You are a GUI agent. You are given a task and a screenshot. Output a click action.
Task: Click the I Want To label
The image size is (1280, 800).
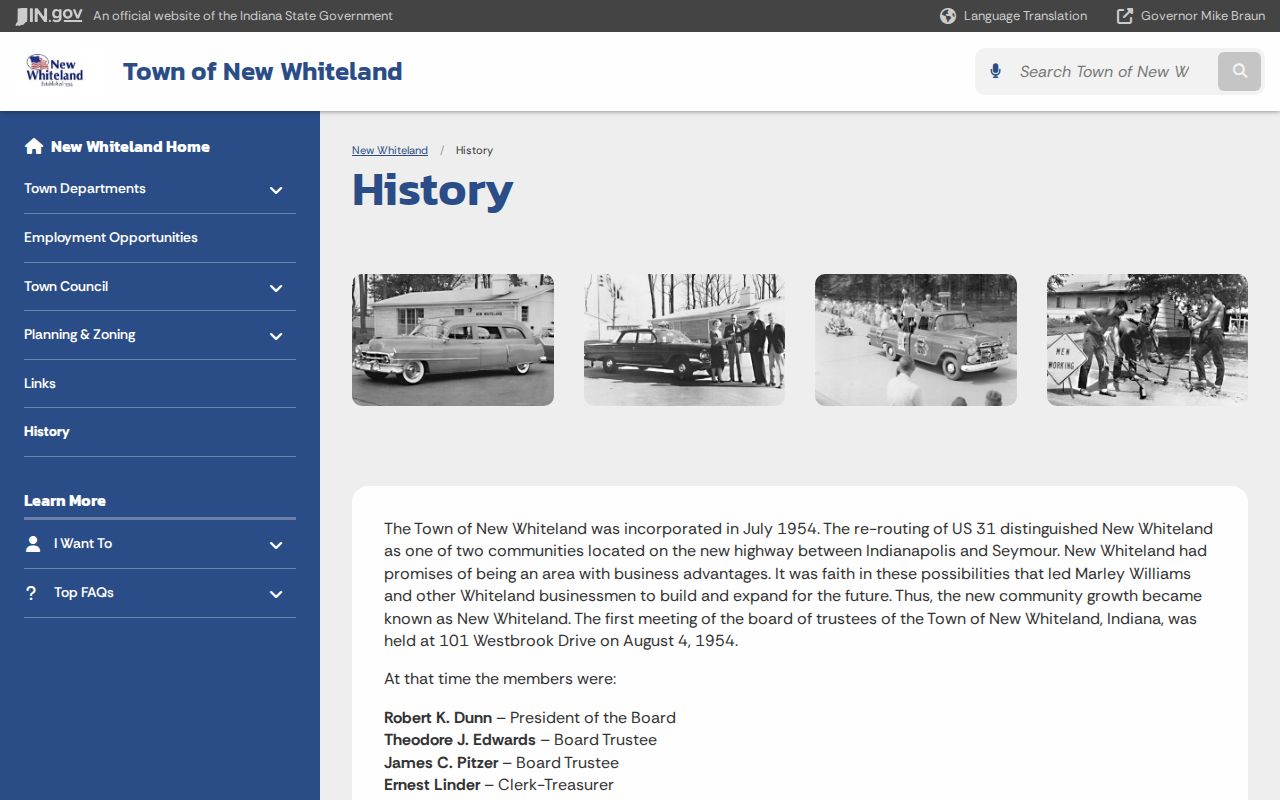[83, 544]
